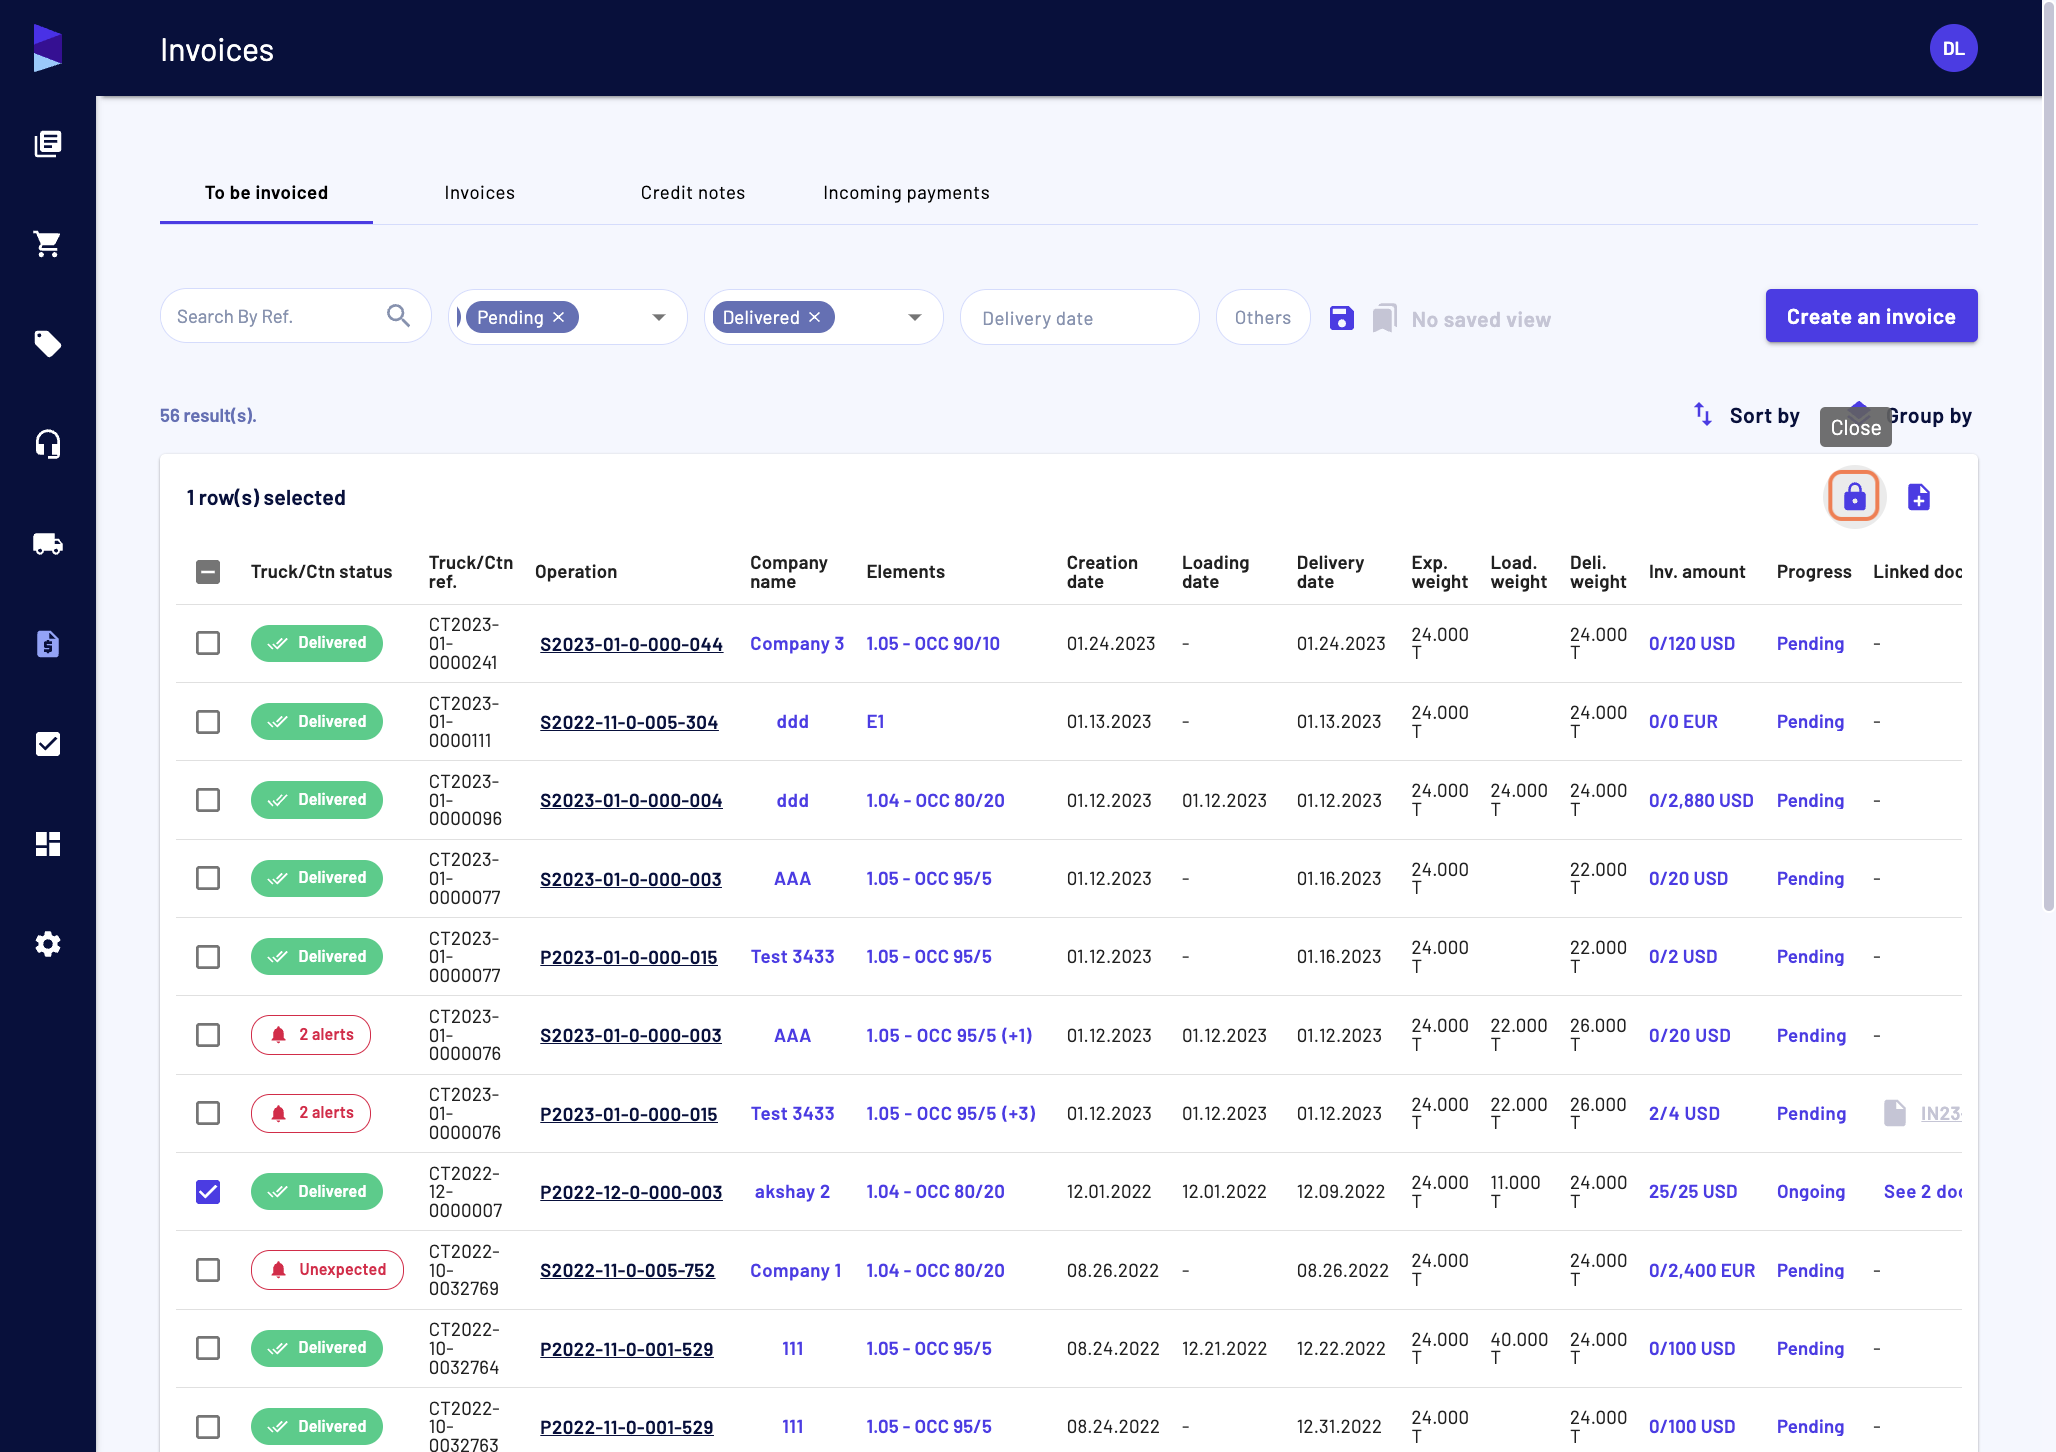Check the row for S2022-11-0-005-752
Viewport: 2056px width, 1452px height.
click(x=208, y=1270)
